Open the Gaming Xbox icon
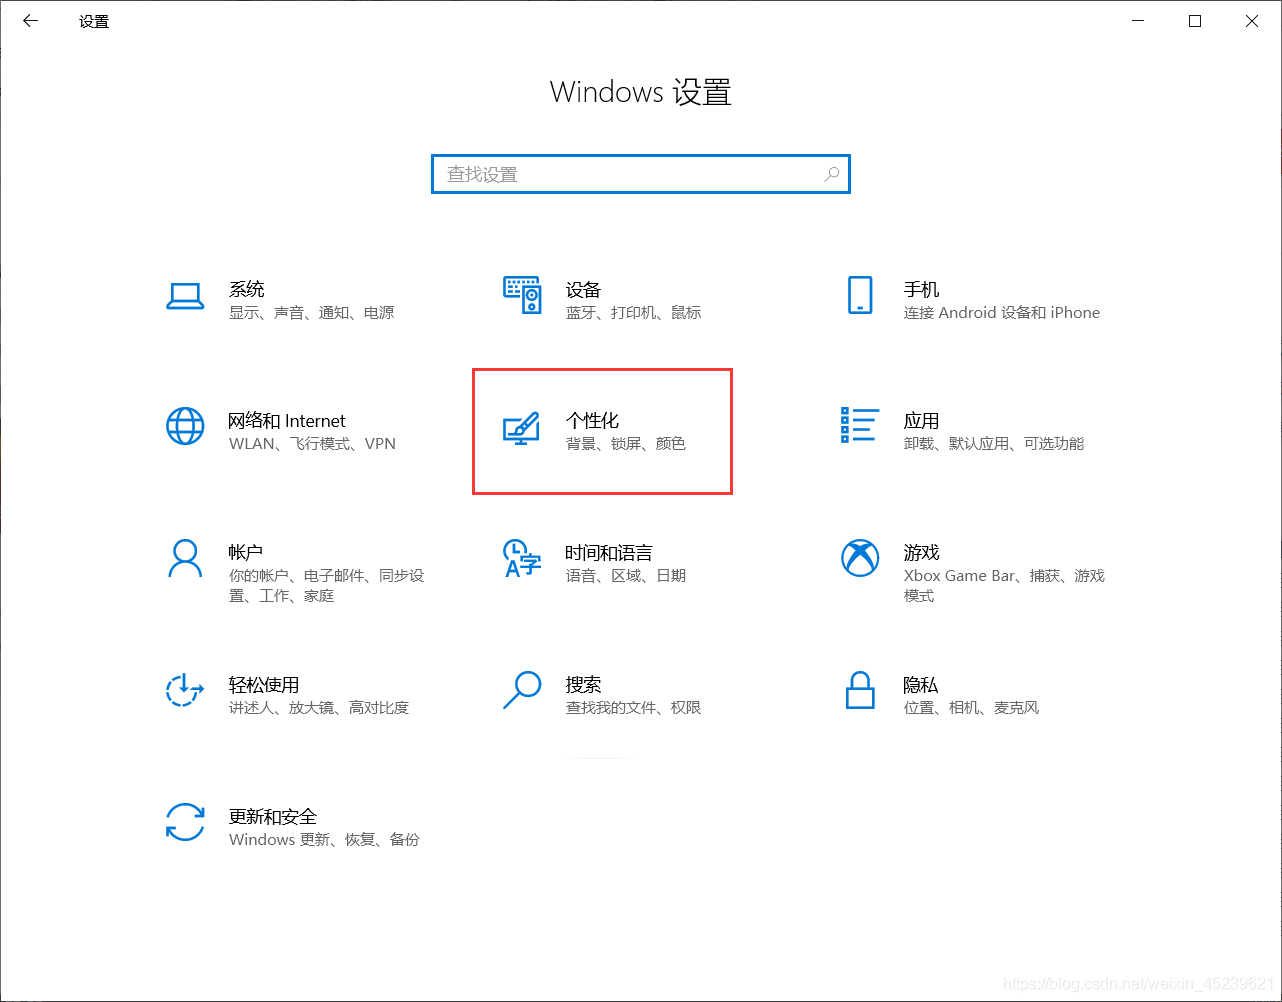The height and width of the screenshot is (1002, 1282). click(x=860, y=558)
